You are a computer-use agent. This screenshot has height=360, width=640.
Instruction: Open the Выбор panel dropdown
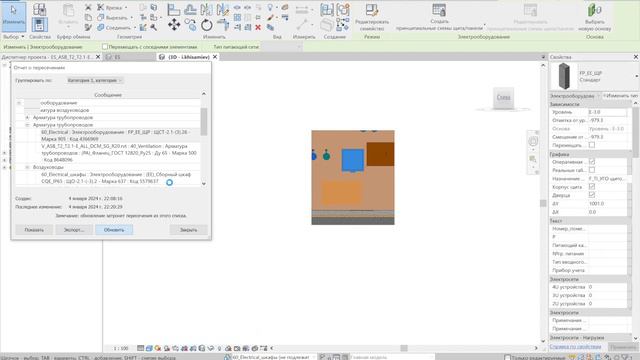pyautogui.click(x=14, y=37)
